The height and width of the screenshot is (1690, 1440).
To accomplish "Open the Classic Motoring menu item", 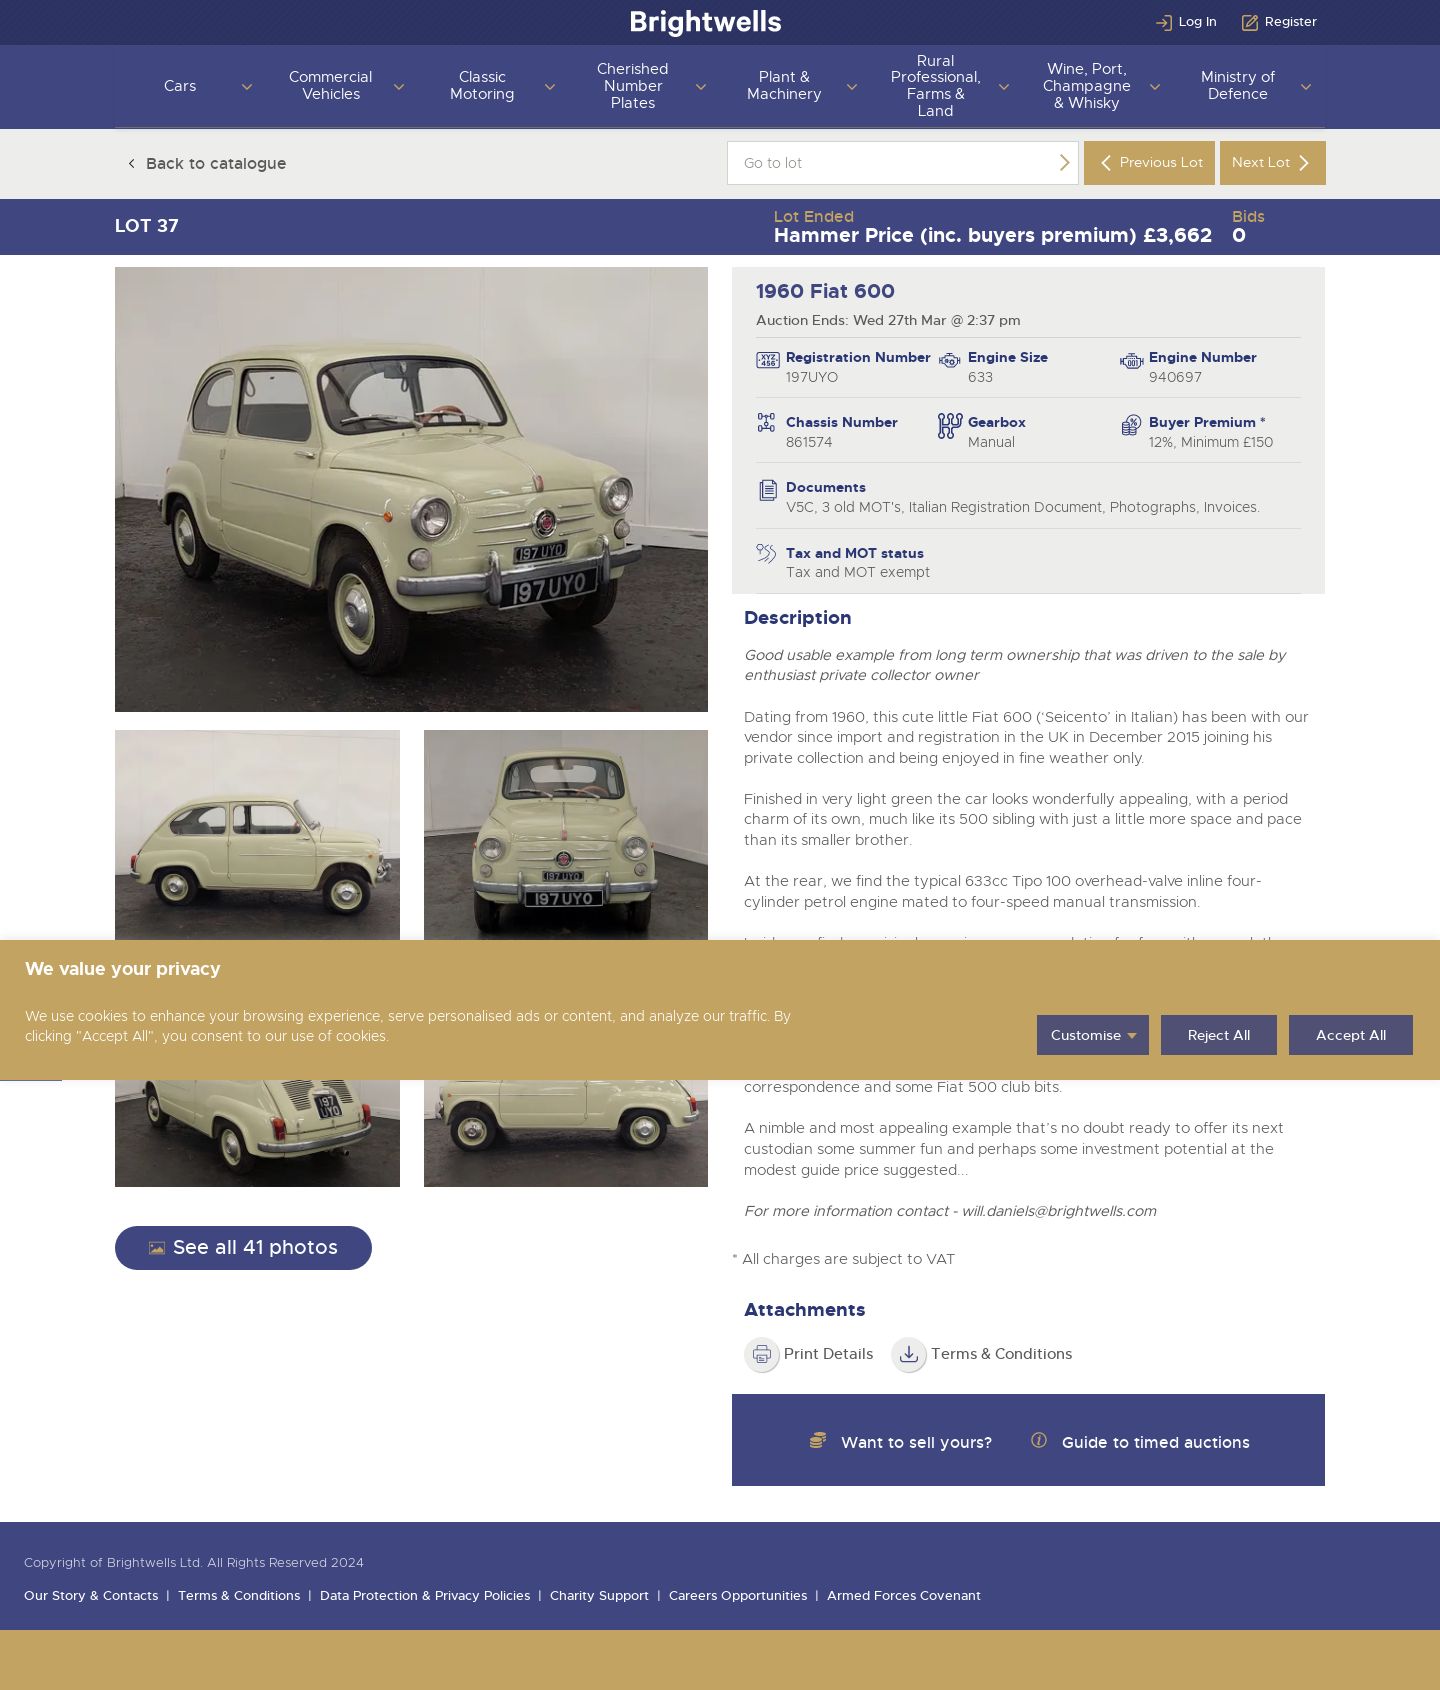I will coord(482,86).
